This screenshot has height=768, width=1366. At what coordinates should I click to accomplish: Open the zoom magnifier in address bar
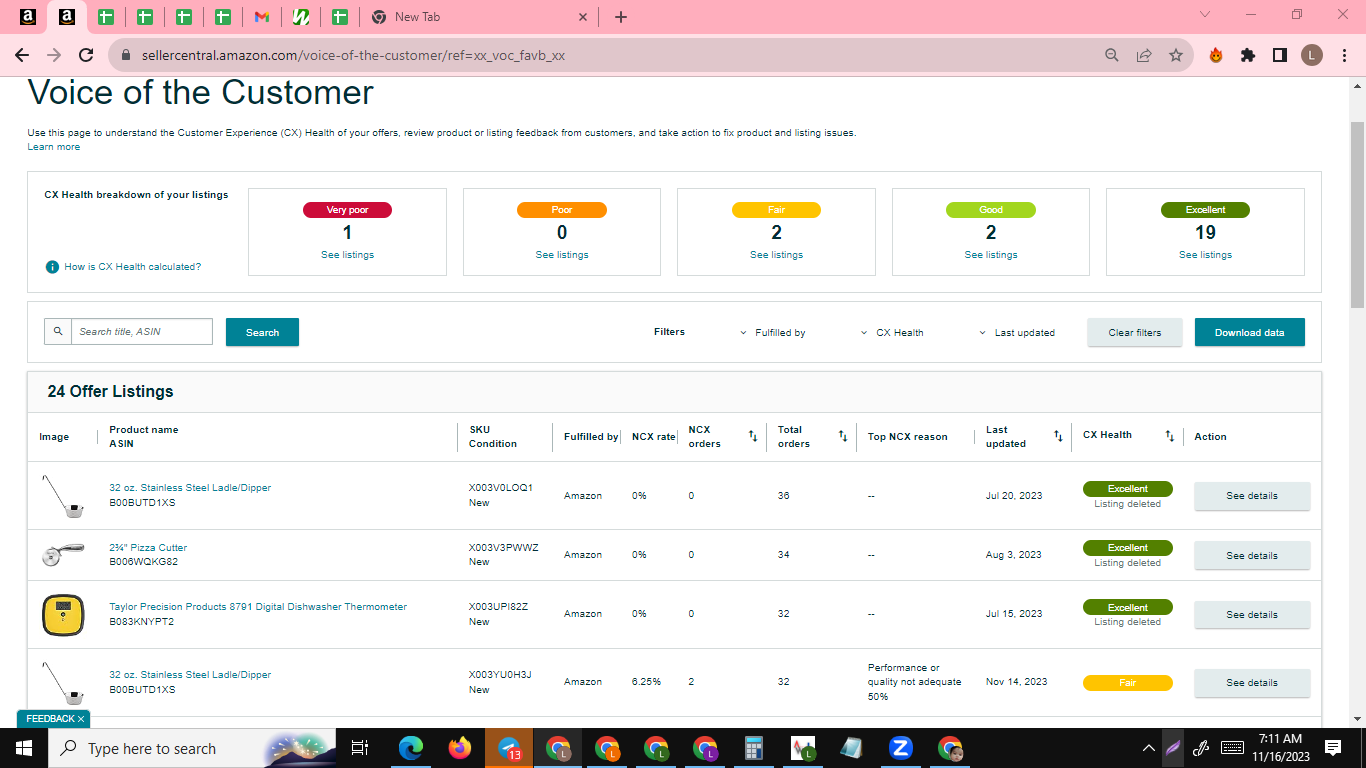(1112, 55)
